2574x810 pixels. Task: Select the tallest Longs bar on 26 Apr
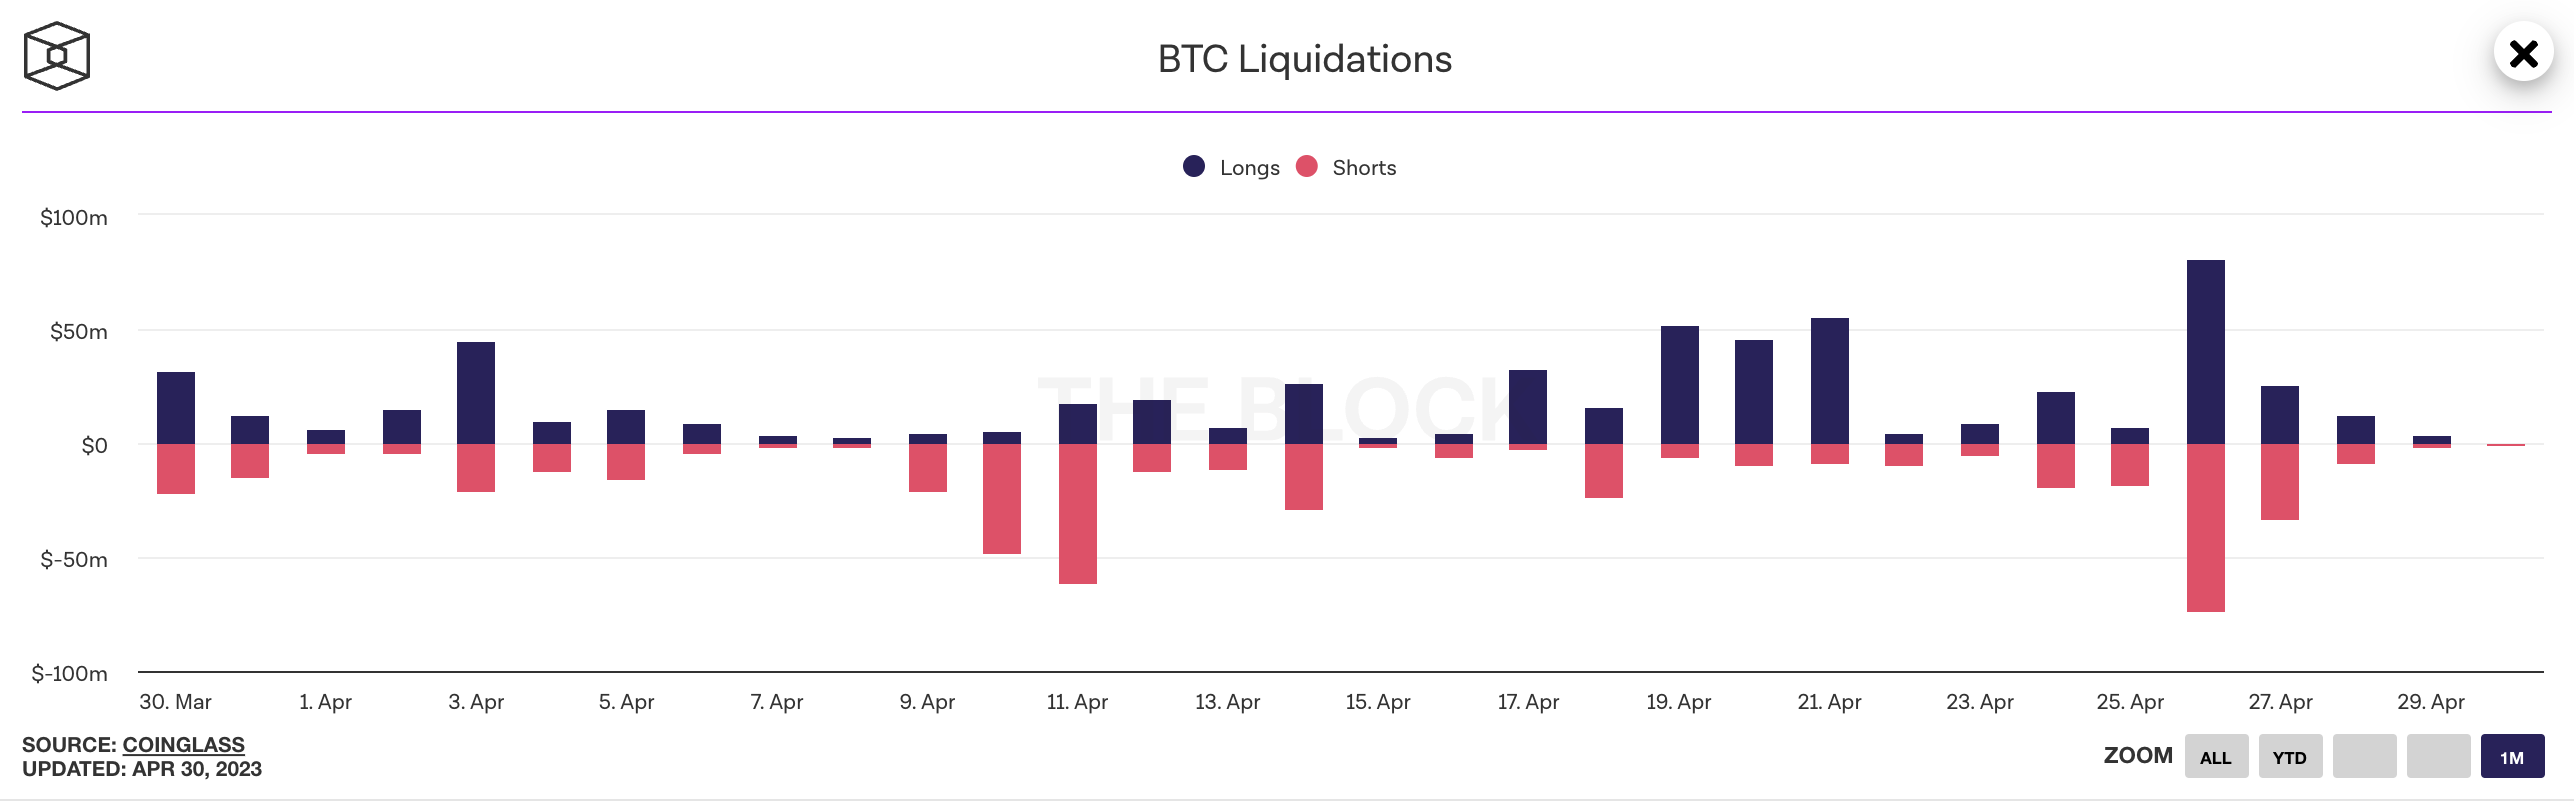[2205, 352]
